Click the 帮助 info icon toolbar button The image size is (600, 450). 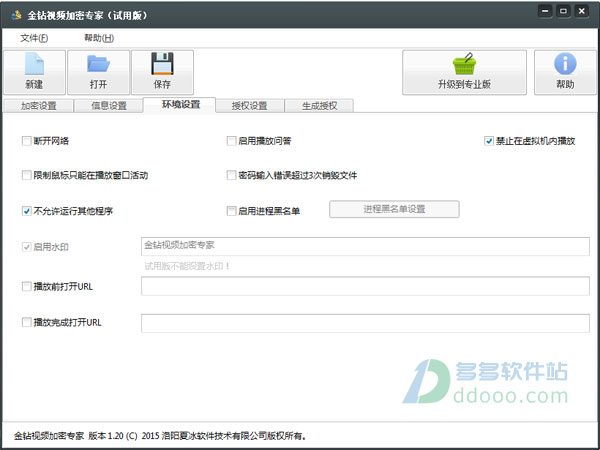click(565, 72)
